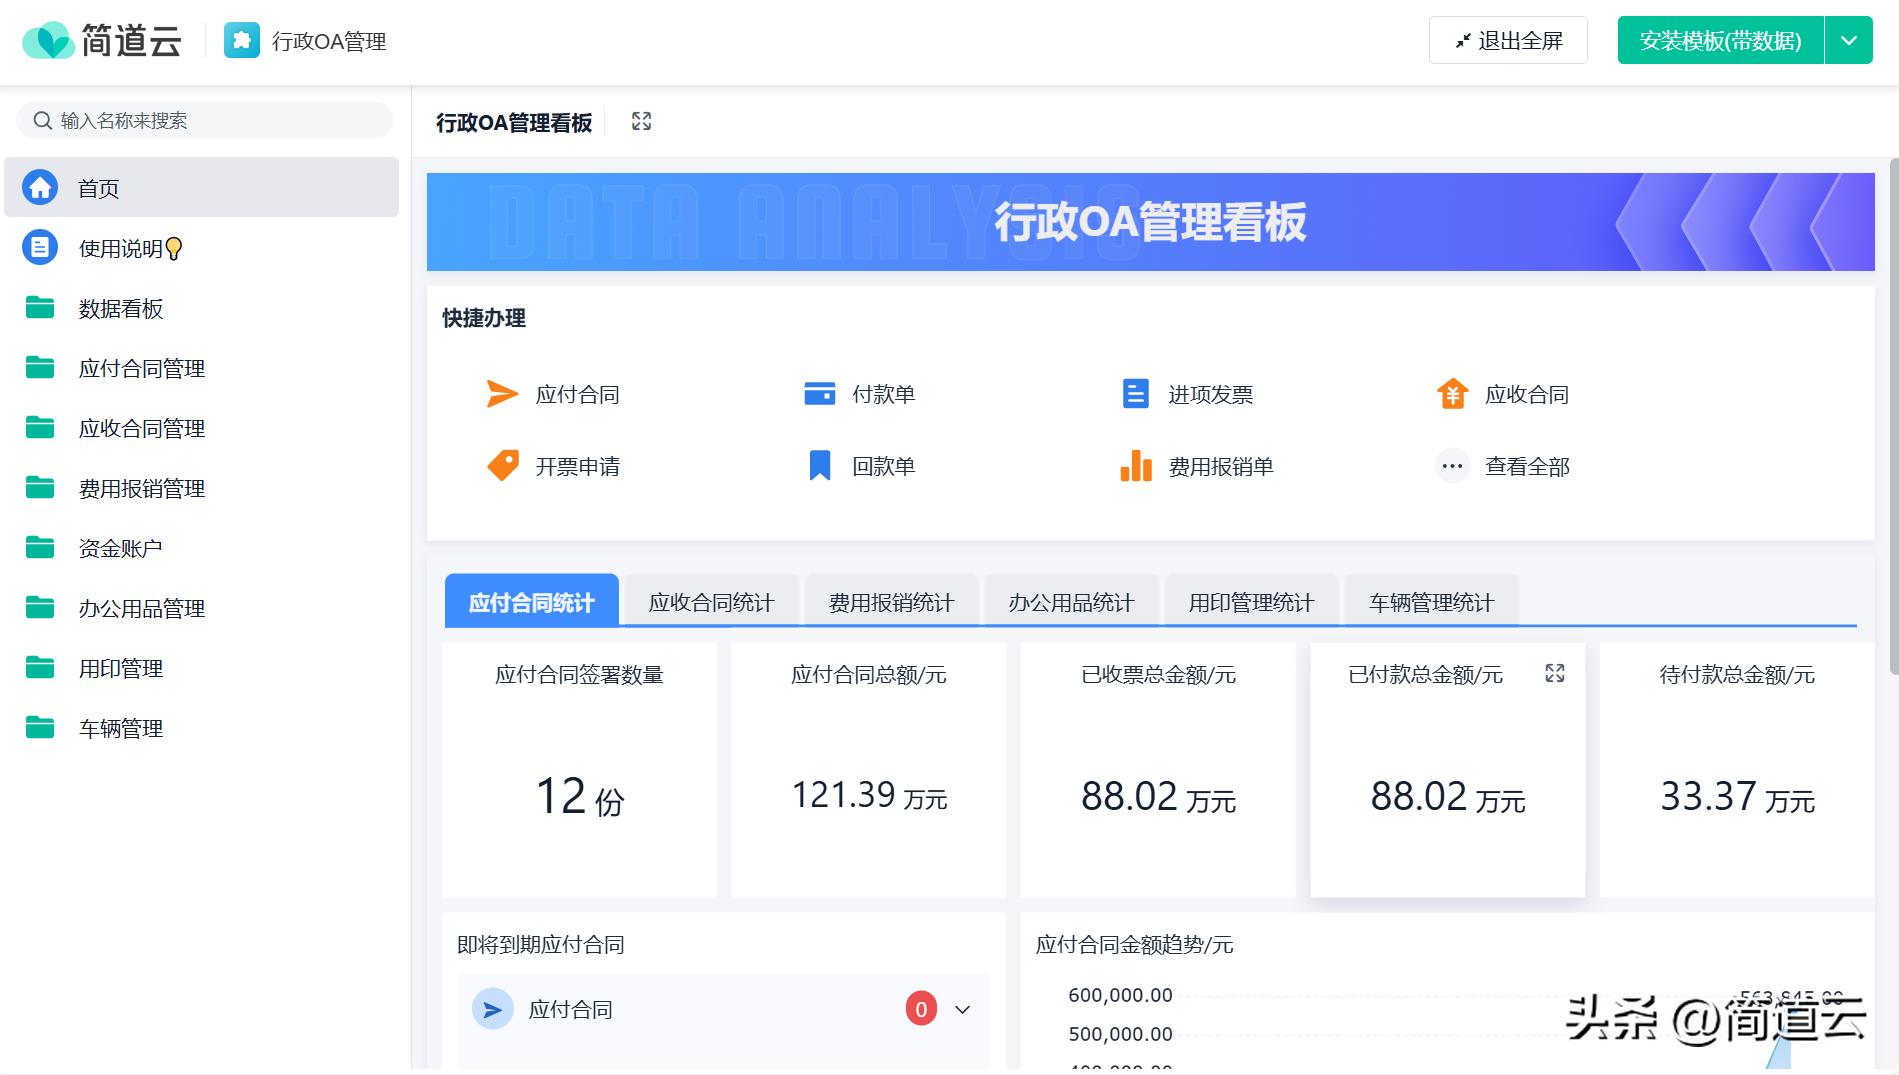Click the orange paper-plane 应付合同 shortcut icon
Screen dimensions: 1899x1075
coord(502,394)
